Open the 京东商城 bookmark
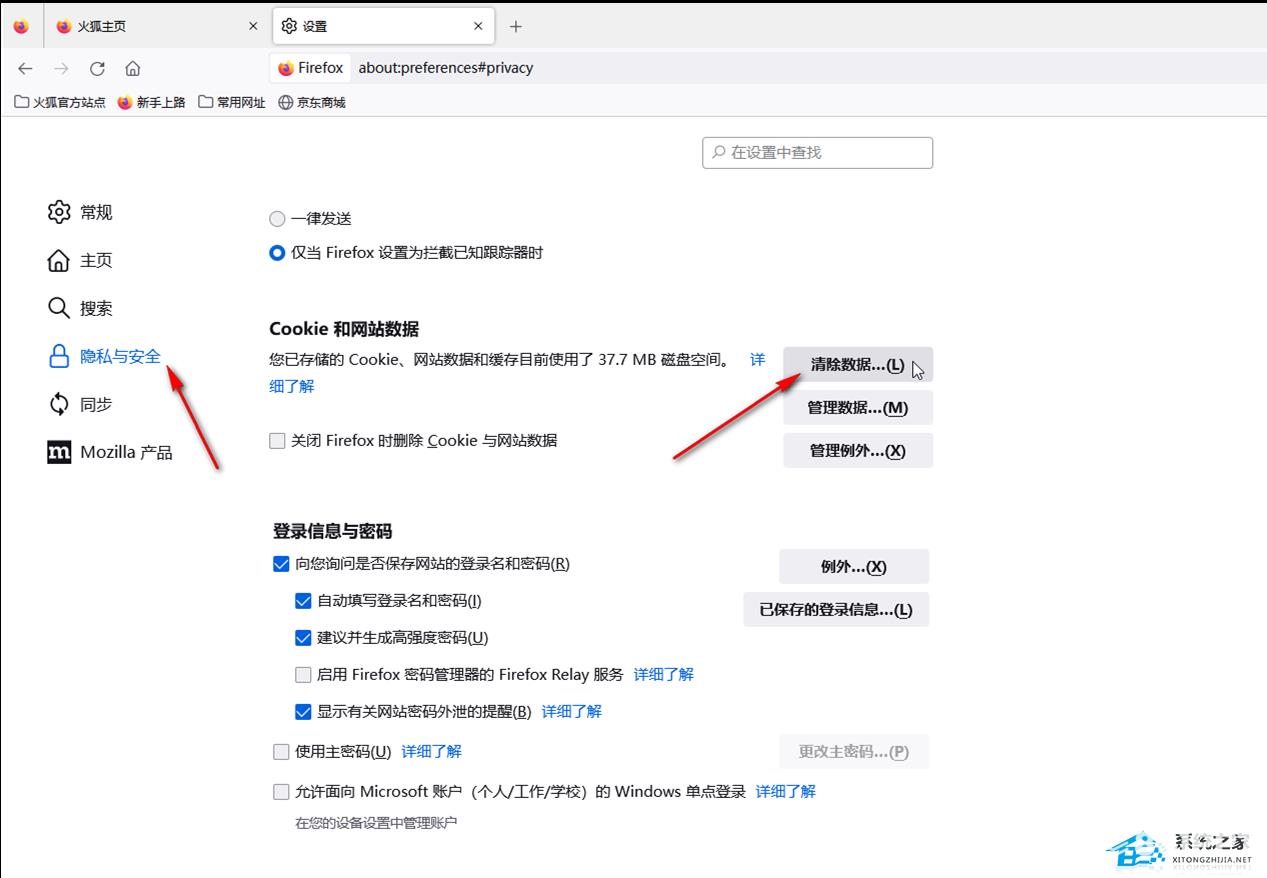The width and height of the screenshot is (1267, 878). [312, 102]
